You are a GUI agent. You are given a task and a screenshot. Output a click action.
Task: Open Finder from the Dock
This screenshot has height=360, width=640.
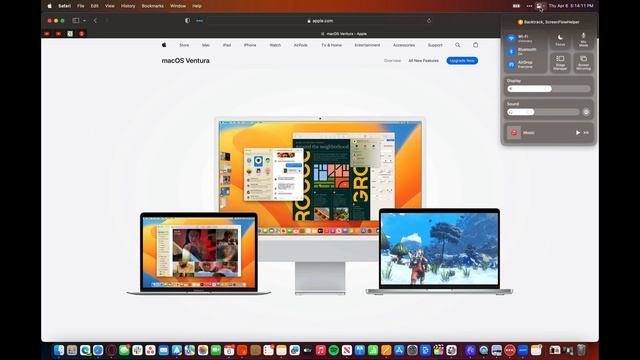tap(59, 350)
